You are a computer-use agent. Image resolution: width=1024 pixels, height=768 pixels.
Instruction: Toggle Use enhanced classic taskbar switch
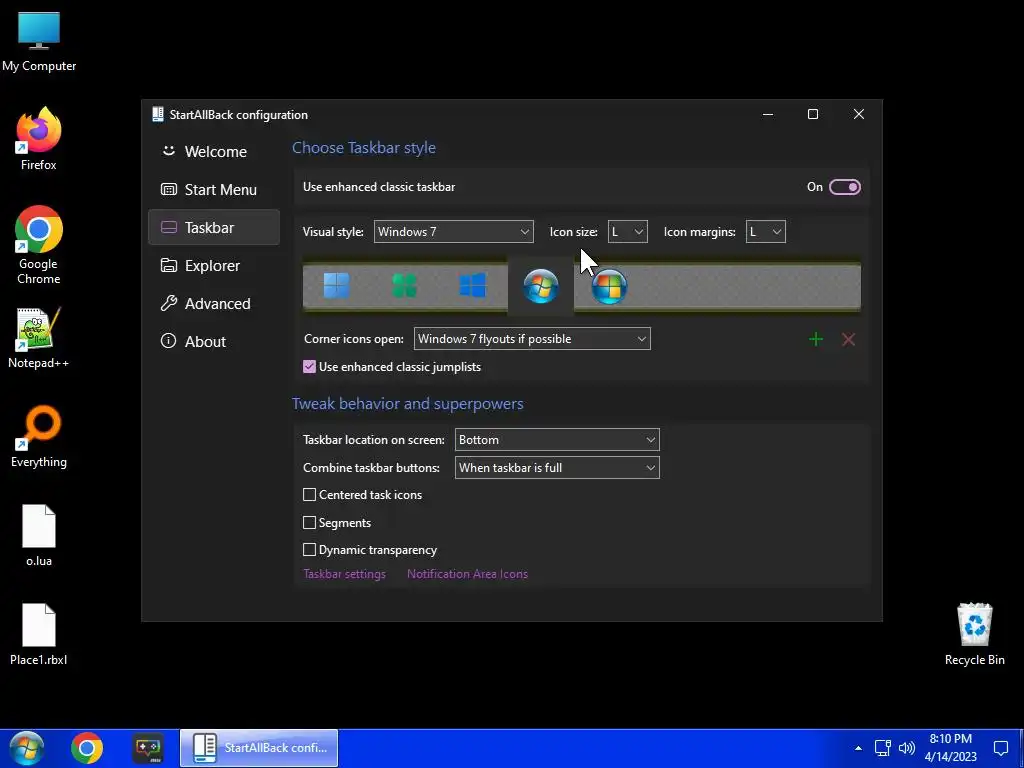coord(844,187)
